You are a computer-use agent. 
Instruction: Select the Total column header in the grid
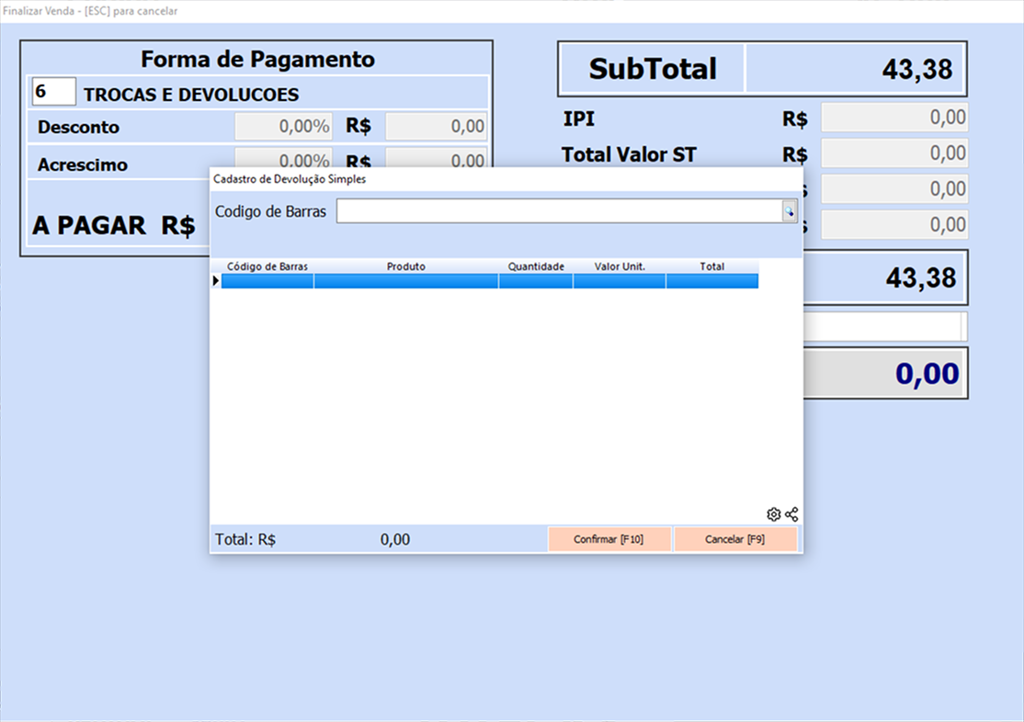pos(712,267)
